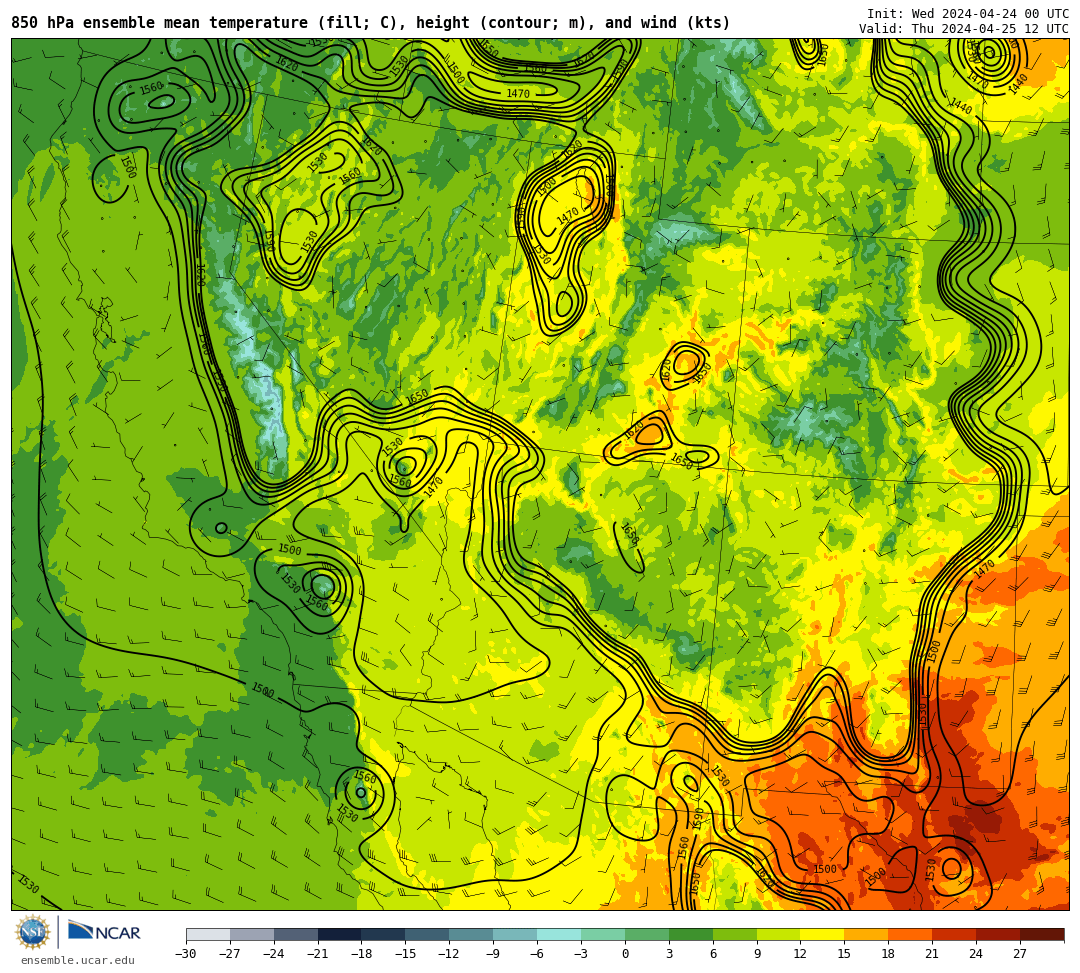Select the 850 hPa ensemble mean temperature title
1080x973 pixels.
371,23
